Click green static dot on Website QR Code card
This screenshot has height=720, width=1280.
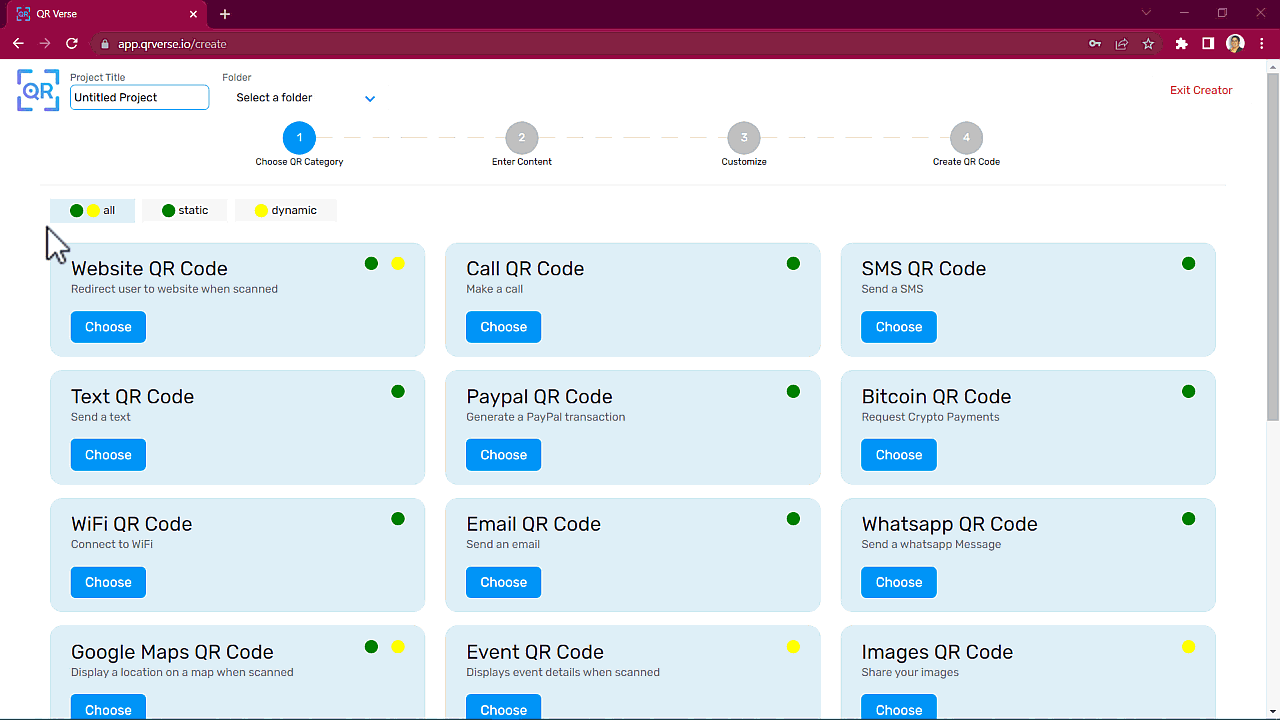(x=371, y=264)
